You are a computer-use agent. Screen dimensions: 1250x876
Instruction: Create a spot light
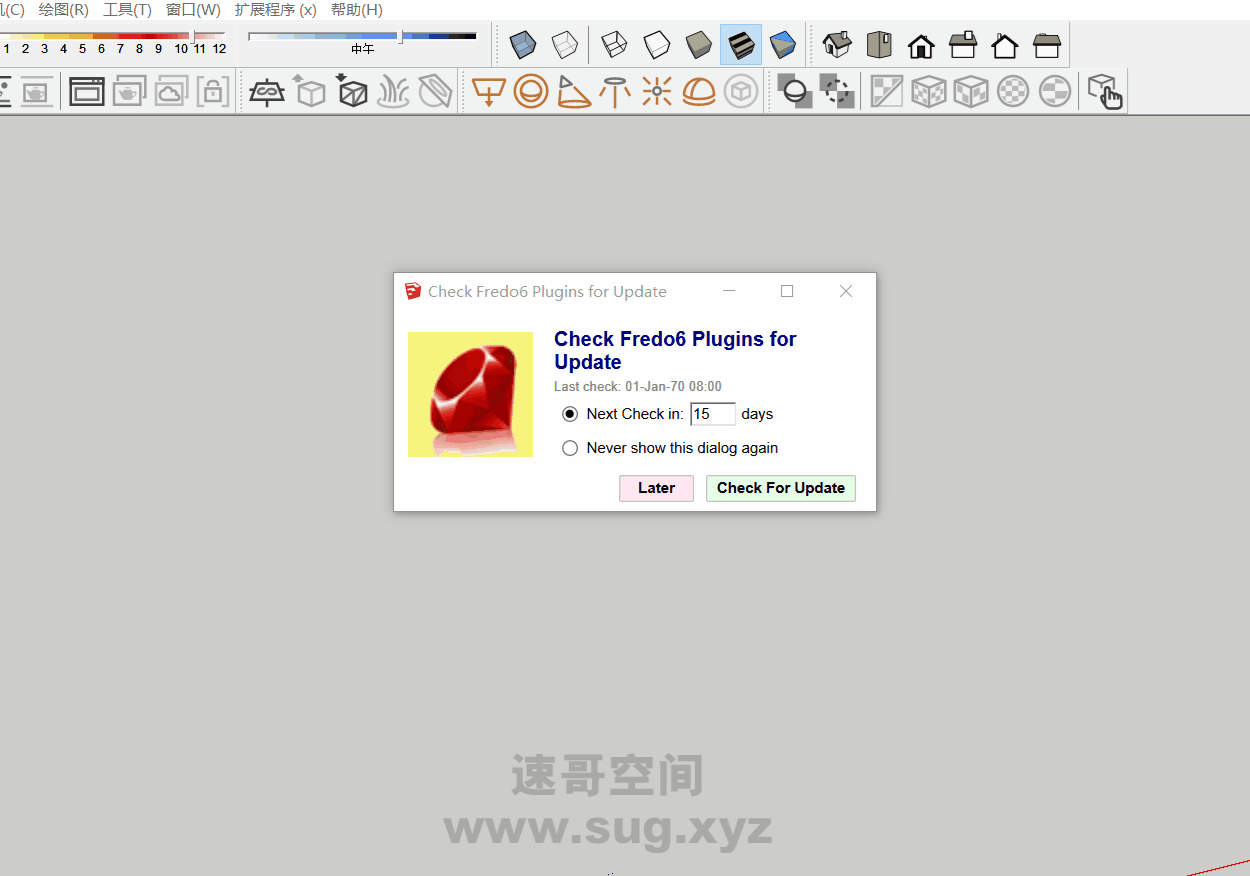click(x=573, y=92)
